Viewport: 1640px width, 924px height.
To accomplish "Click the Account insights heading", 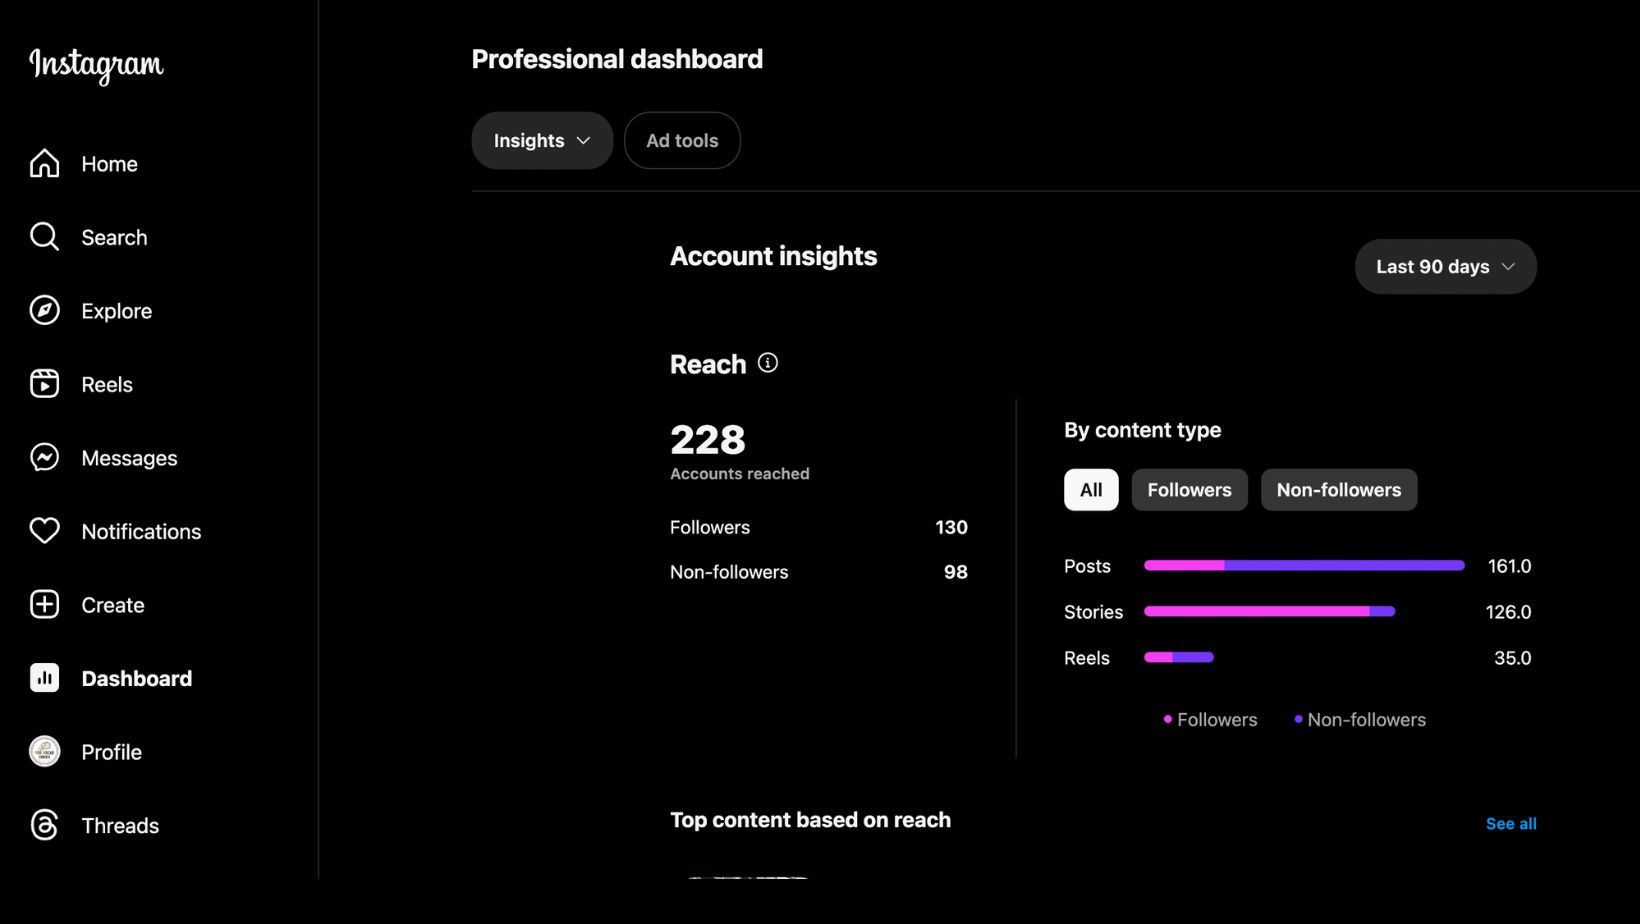I will pos(774,257).
